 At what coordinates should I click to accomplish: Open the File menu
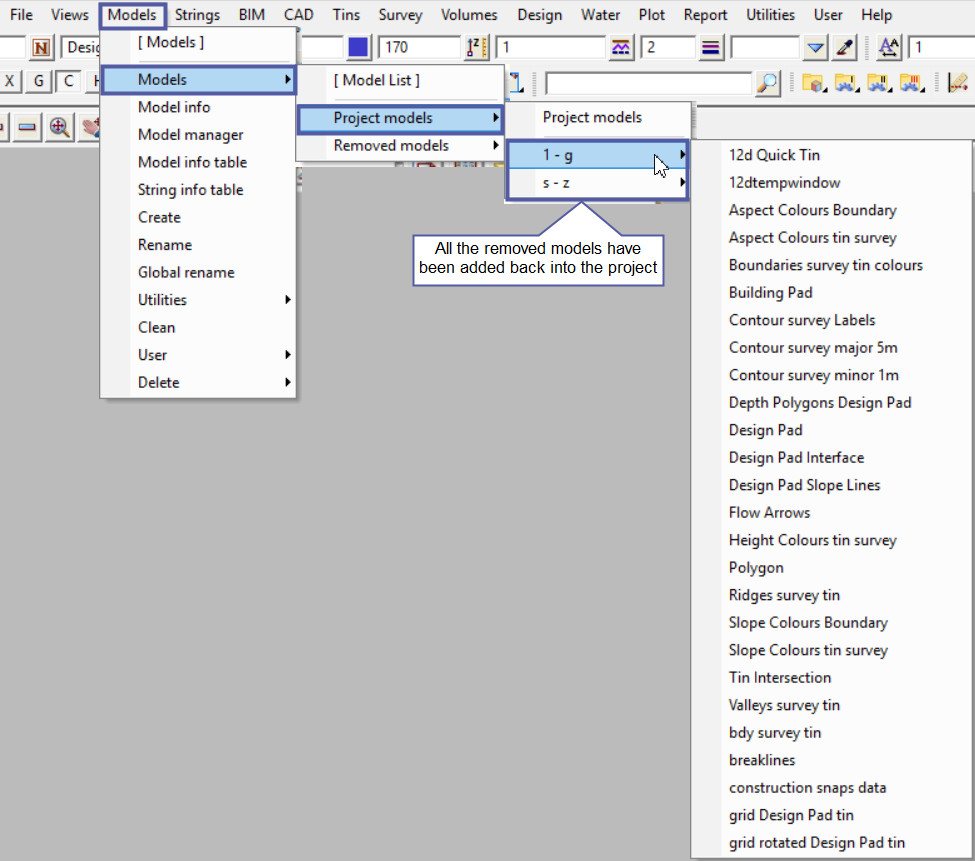(x=21, y=14)
